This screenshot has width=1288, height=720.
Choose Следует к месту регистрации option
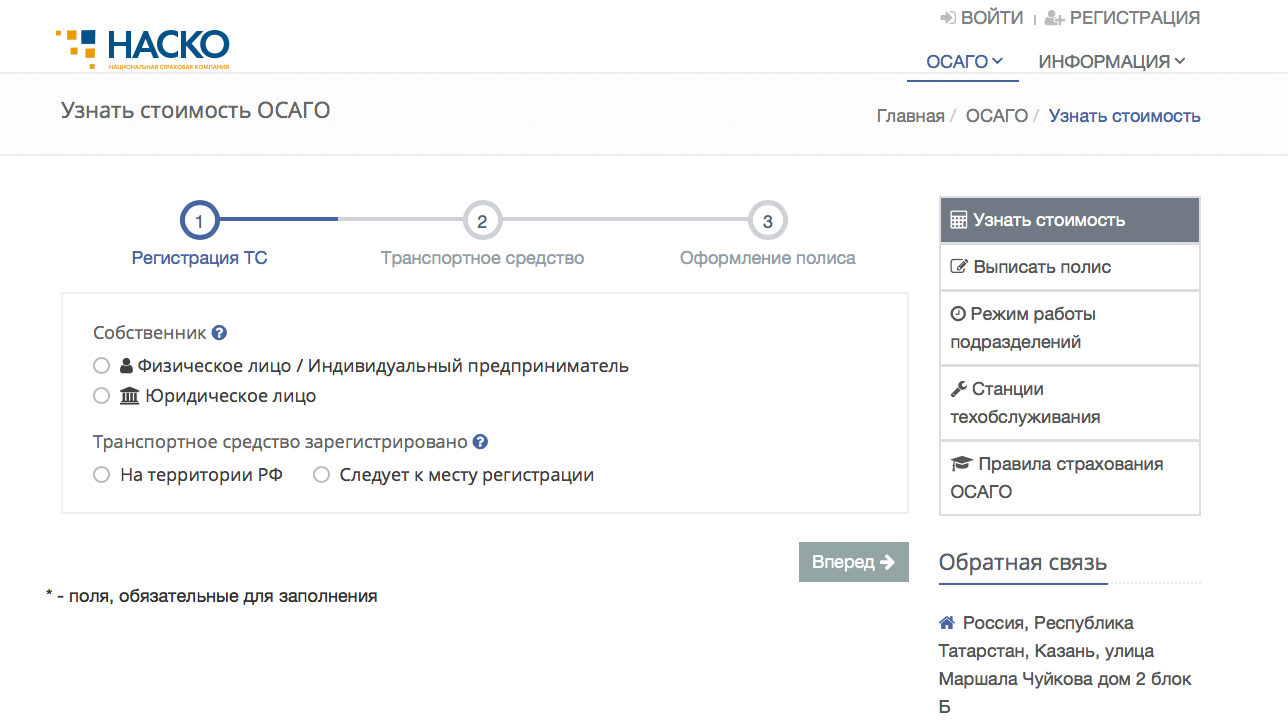[x=321, y=475]
